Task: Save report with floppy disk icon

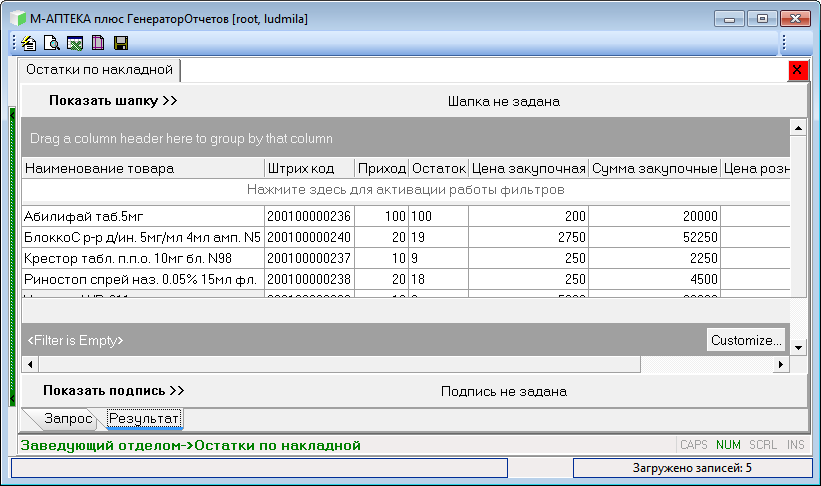Action: tap(120, 43)
